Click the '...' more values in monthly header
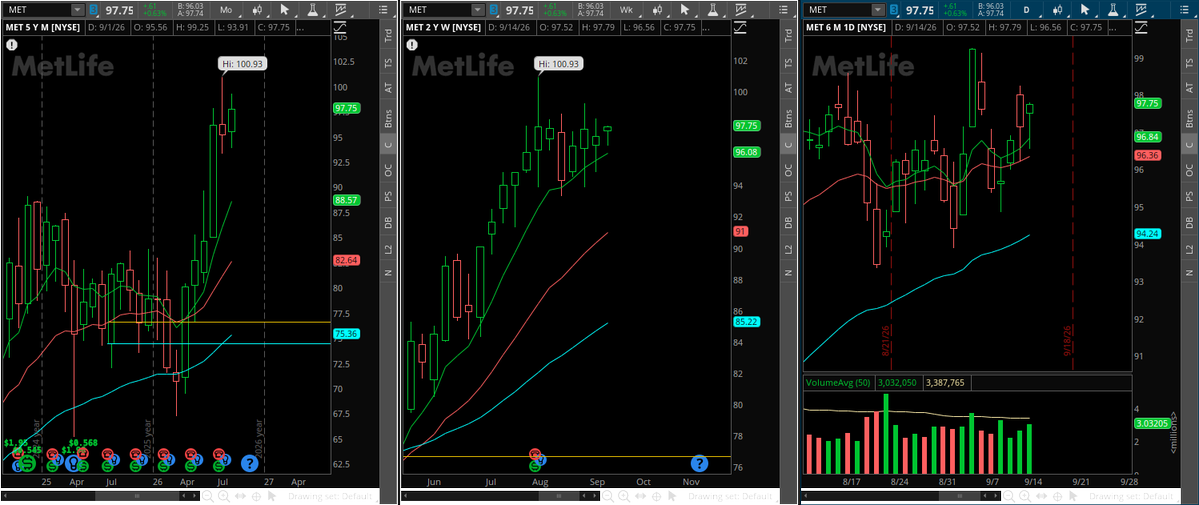Image resolution: width=1199 pixels, height=505 pixels. coord(301,28)
